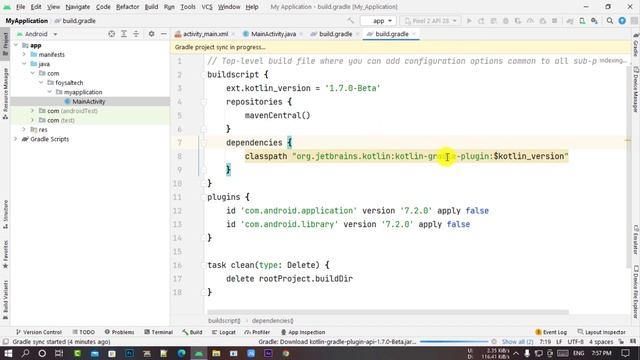Expand the com (androidTest) package
Viewport: 640px width, 360px height.
coord(32,111)
